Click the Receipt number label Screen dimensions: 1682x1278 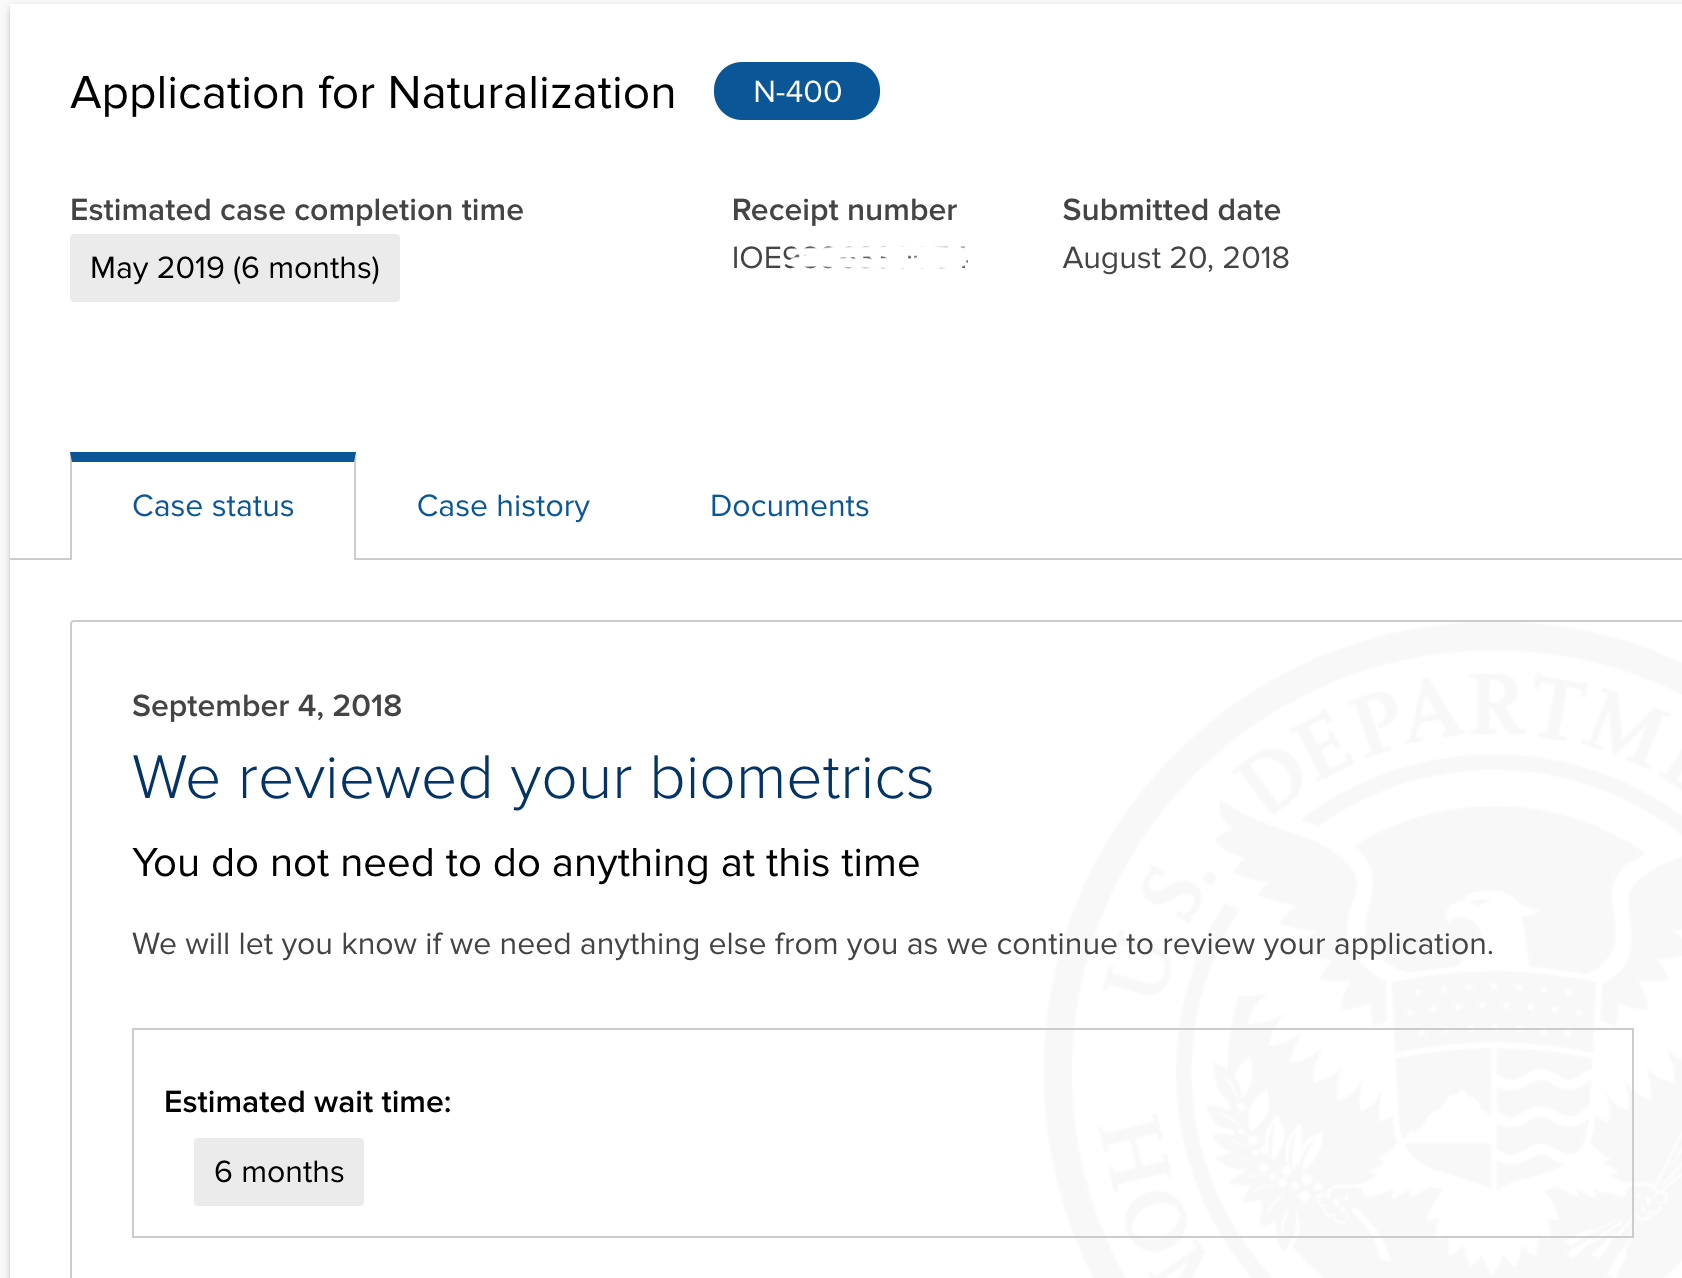pos(844,210)
